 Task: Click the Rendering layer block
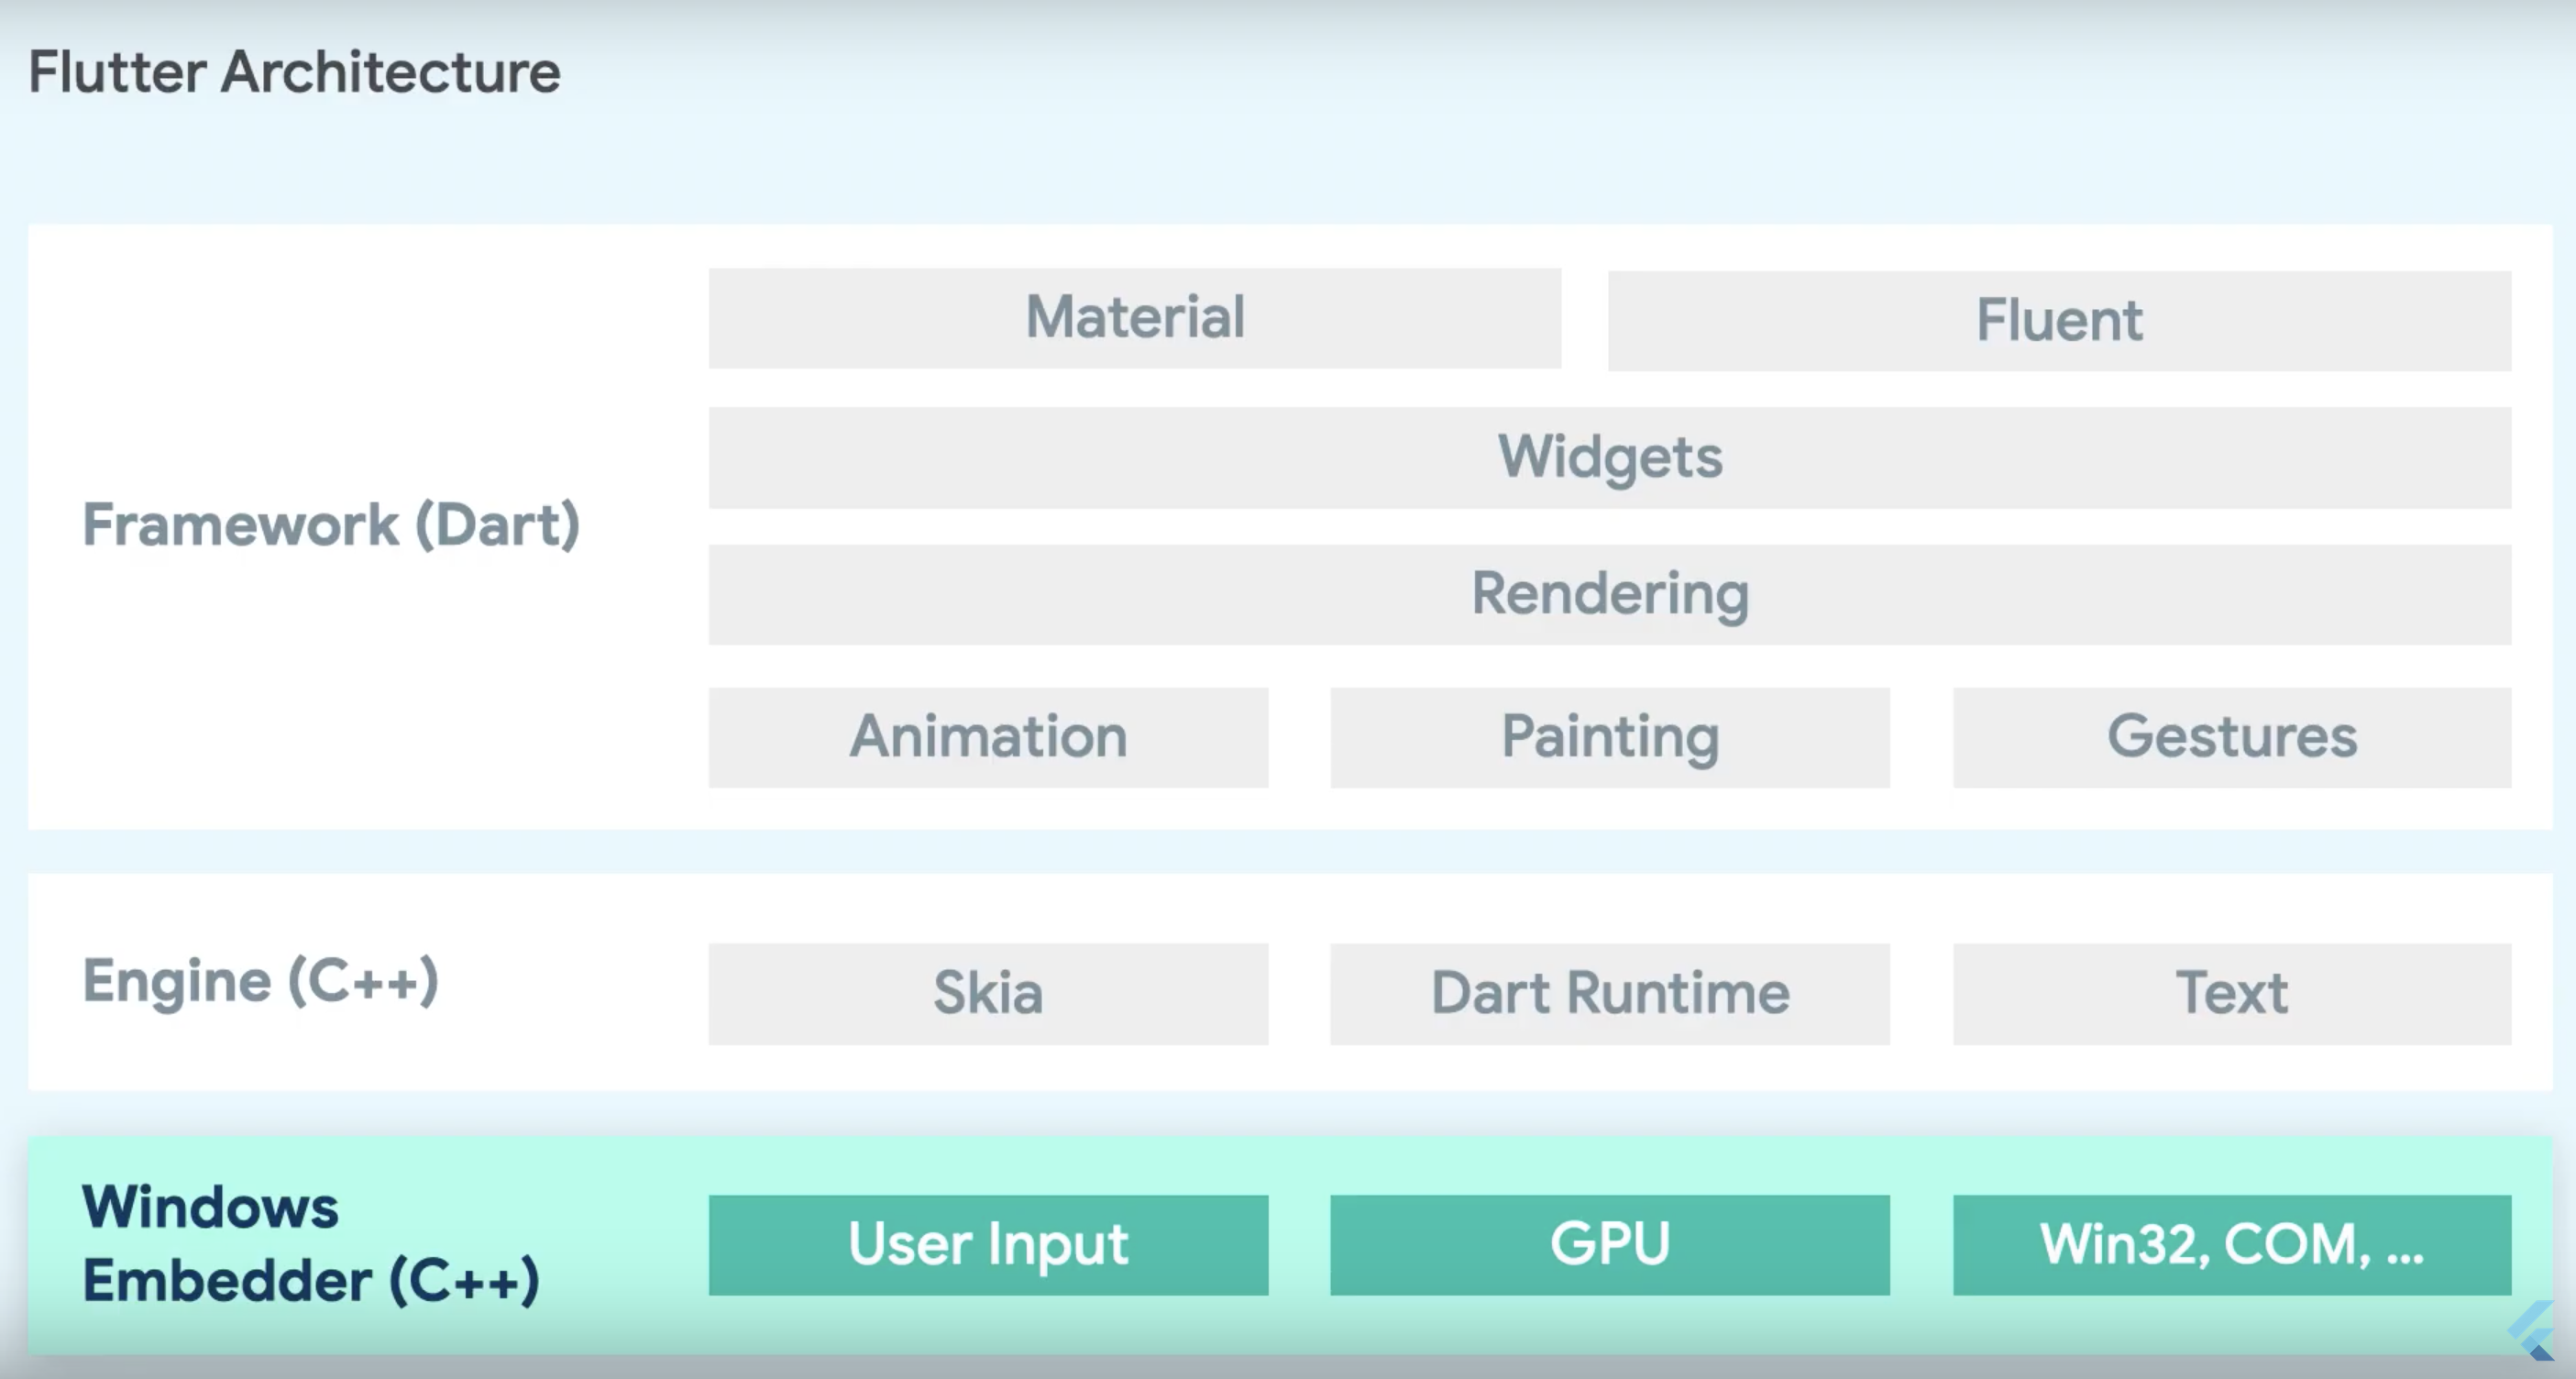[1610, 594]
